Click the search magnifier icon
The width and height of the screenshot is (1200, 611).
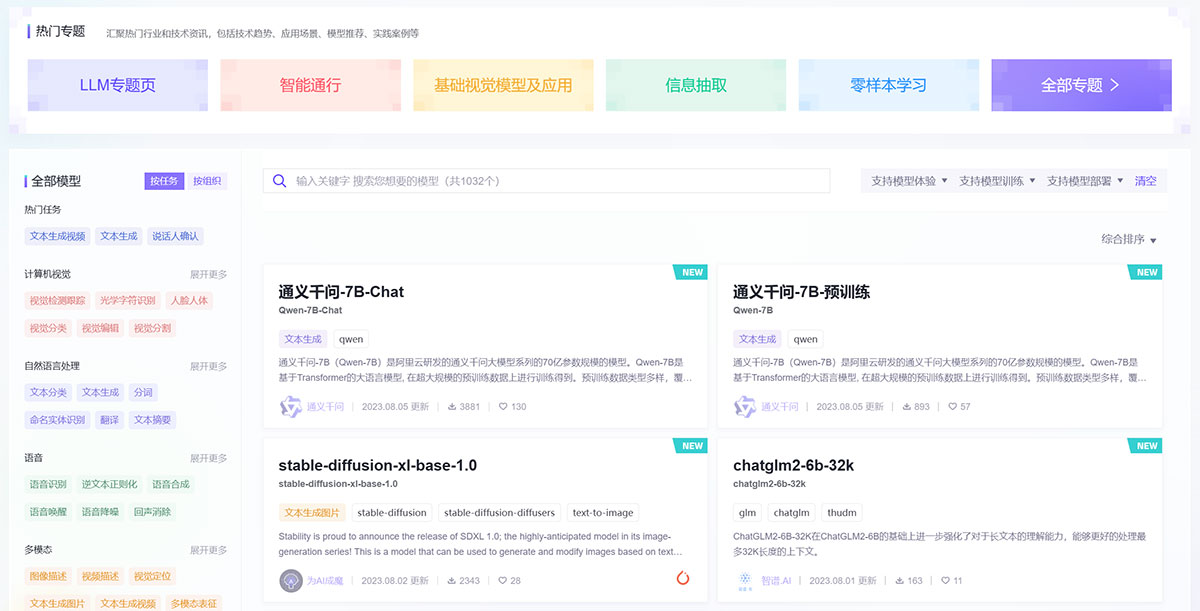[x=280, y=181]
